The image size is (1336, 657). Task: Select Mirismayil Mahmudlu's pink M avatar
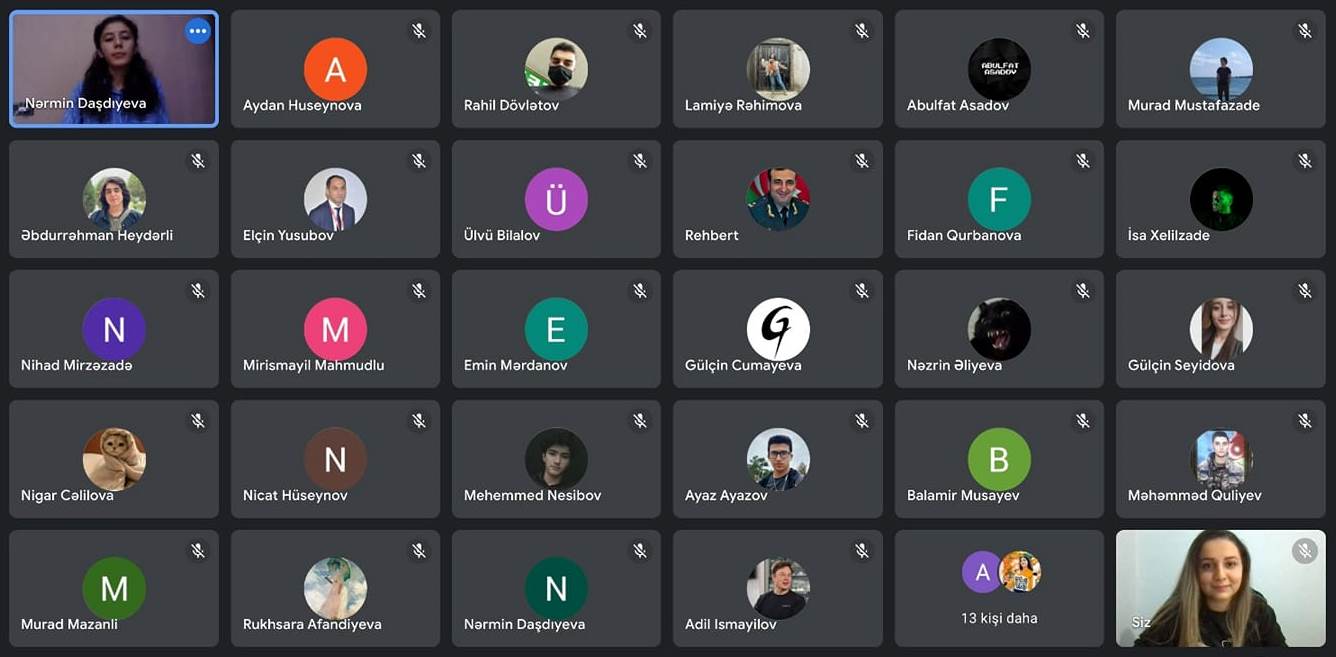click(x=335, y=329)
